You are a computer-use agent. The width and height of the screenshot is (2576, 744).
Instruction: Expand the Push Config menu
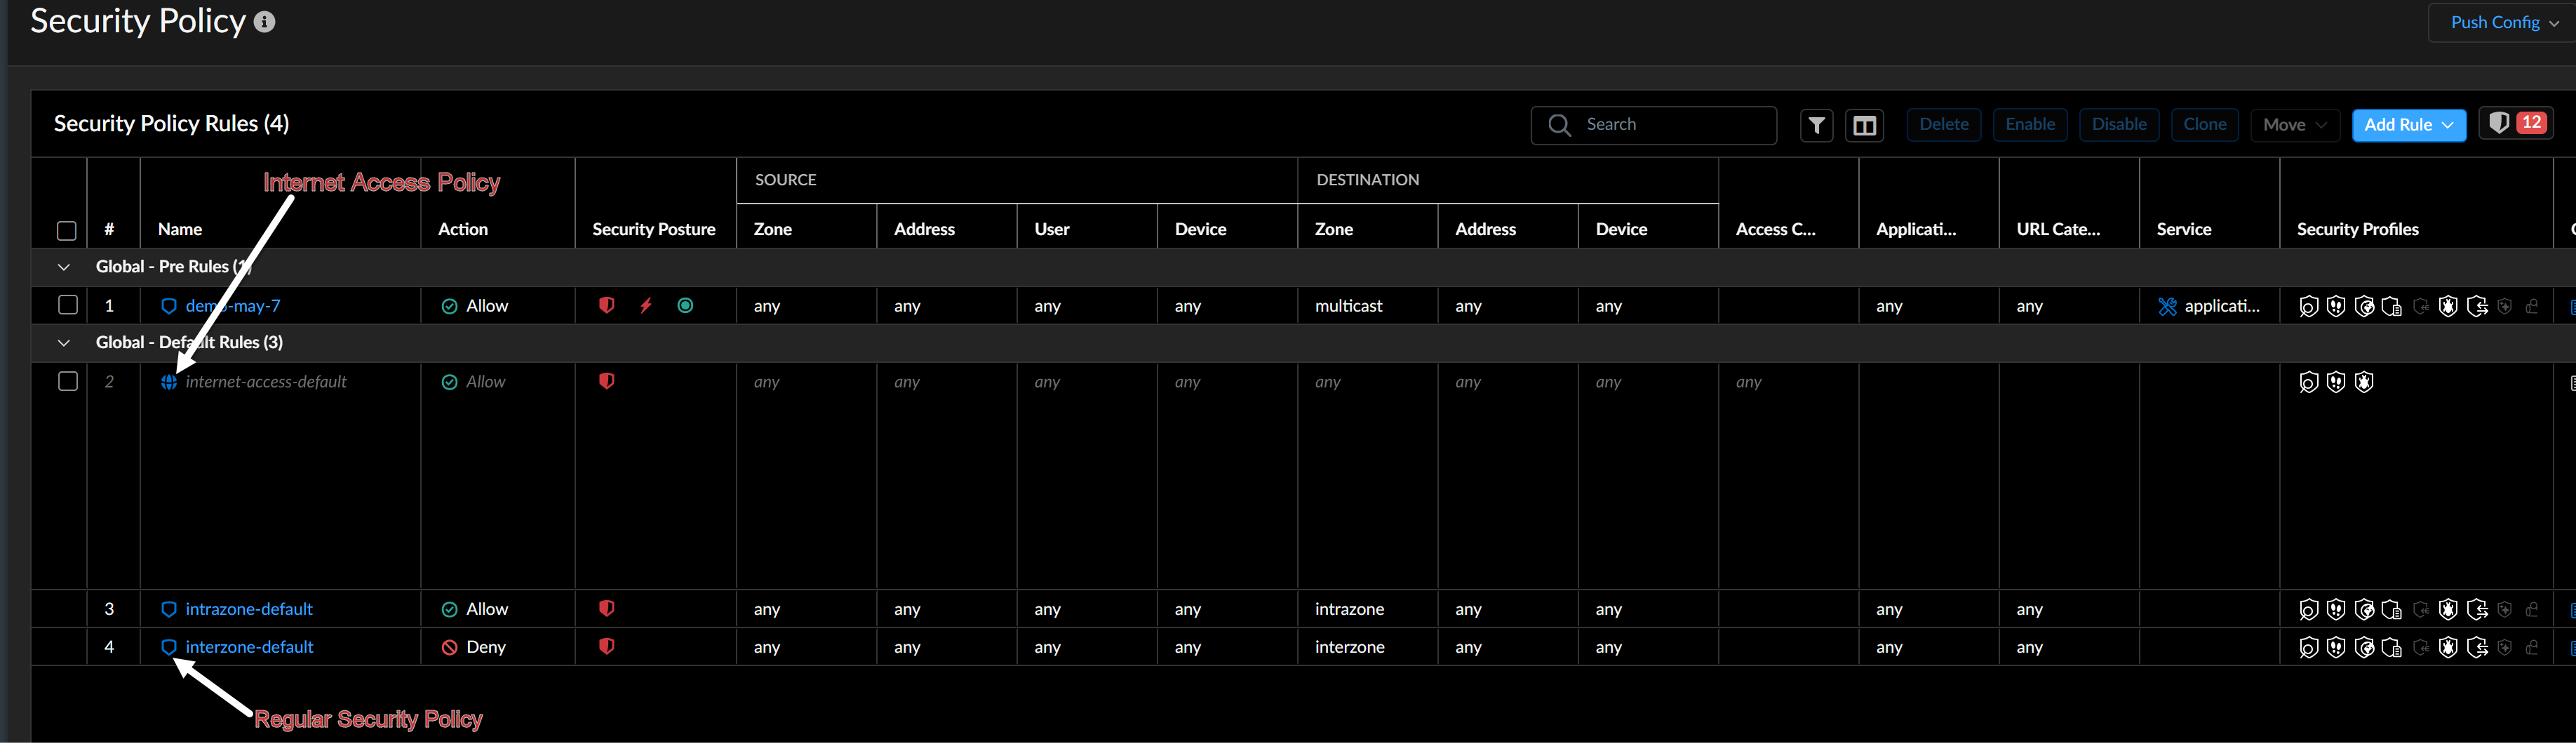pyautogui.click(x=2503, y=22)
